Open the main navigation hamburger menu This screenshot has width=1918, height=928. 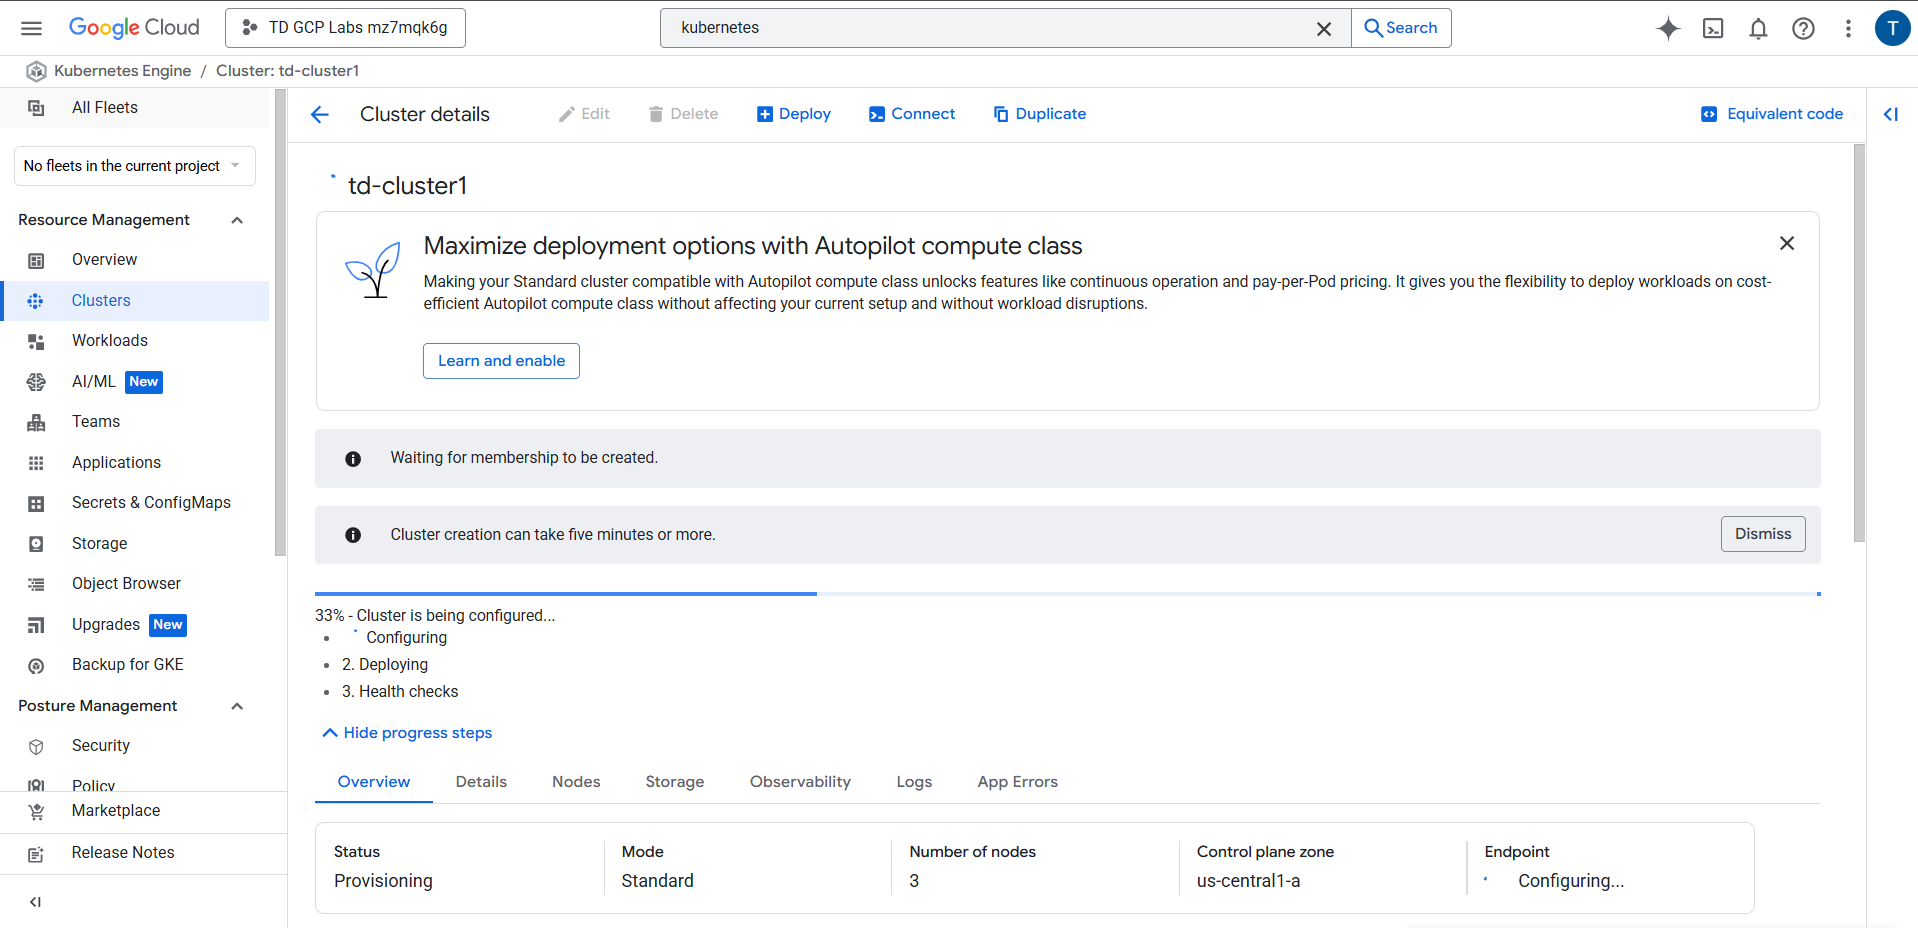tap(32, 28)
